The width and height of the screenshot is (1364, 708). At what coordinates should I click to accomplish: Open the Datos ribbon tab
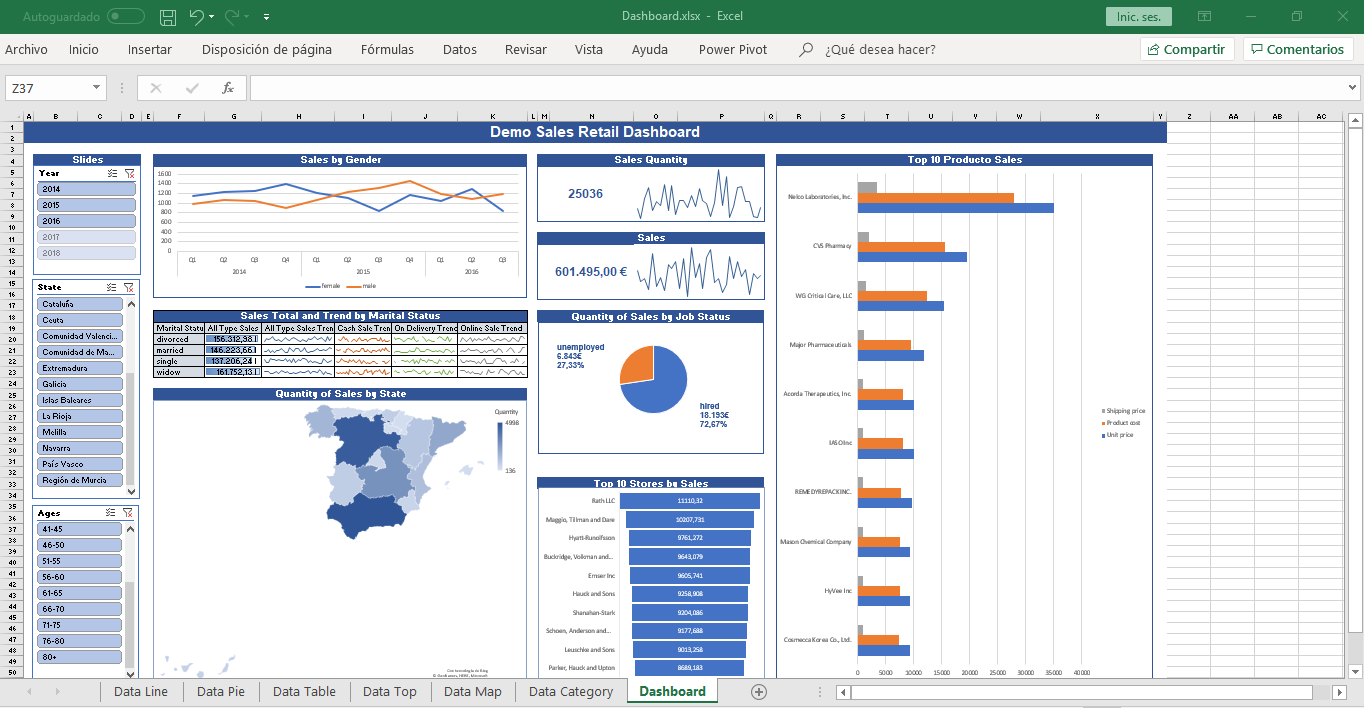(460, 50)
